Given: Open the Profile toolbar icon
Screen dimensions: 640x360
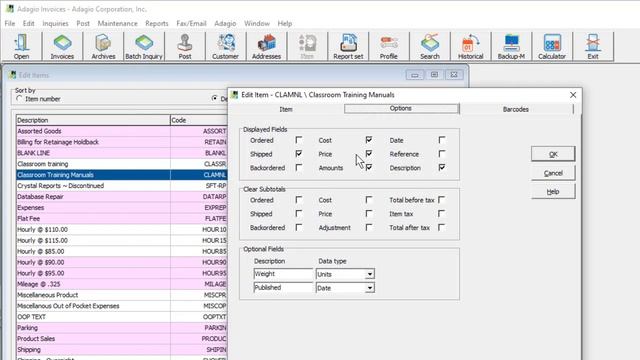Looking at the screenshot, I should [x=389, y=47].
